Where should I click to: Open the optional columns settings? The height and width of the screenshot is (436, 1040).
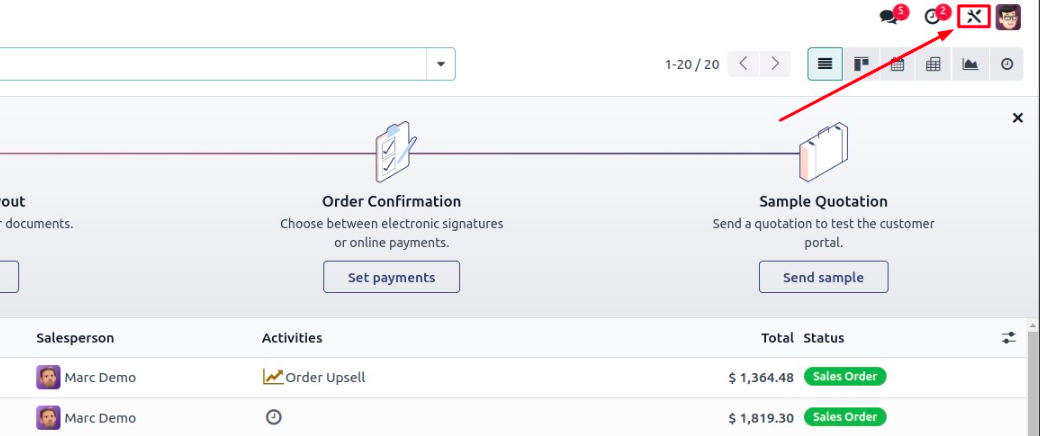point(1008,338)
